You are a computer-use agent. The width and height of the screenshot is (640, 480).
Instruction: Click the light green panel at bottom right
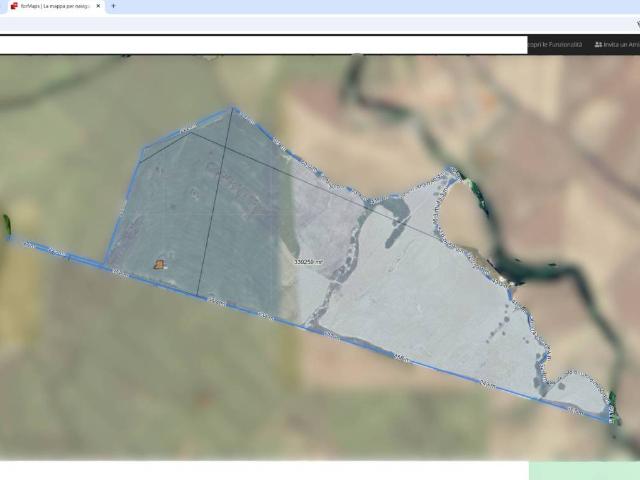point(584,470)
